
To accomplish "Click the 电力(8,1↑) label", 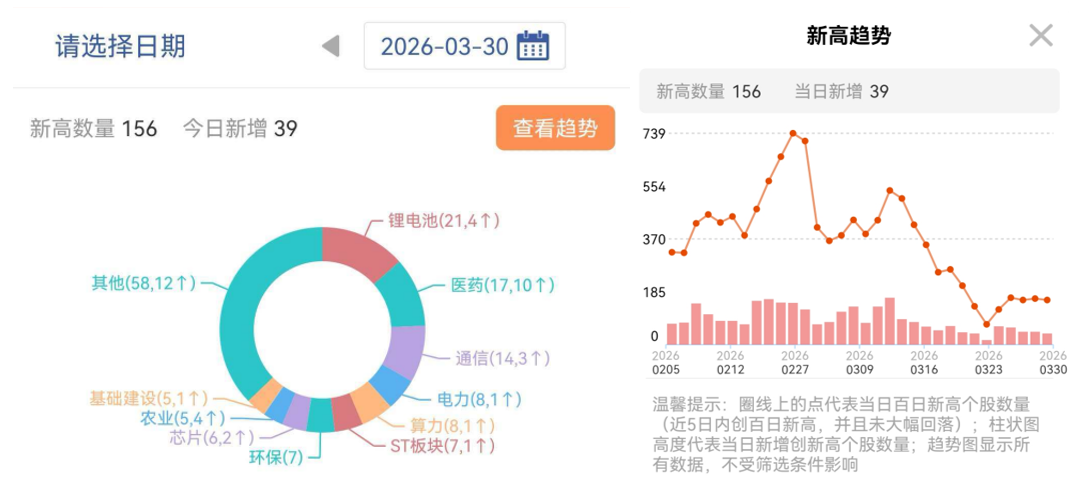I will (x=479, y=399).
